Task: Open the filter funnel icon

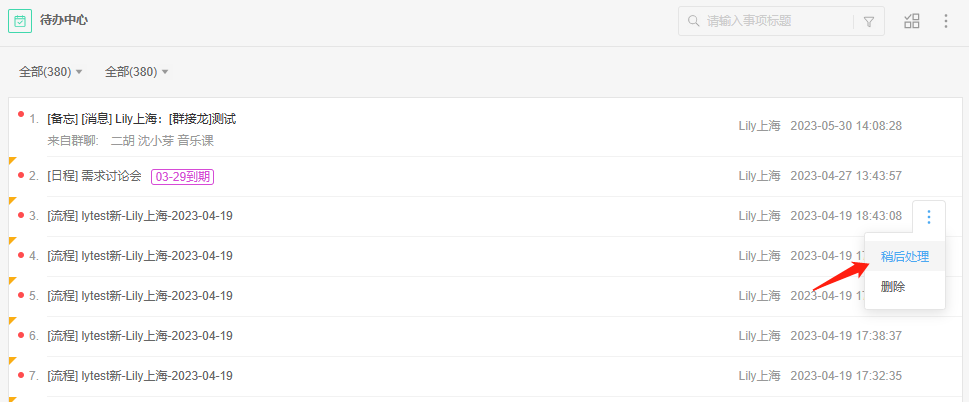Action: [868, 21]
